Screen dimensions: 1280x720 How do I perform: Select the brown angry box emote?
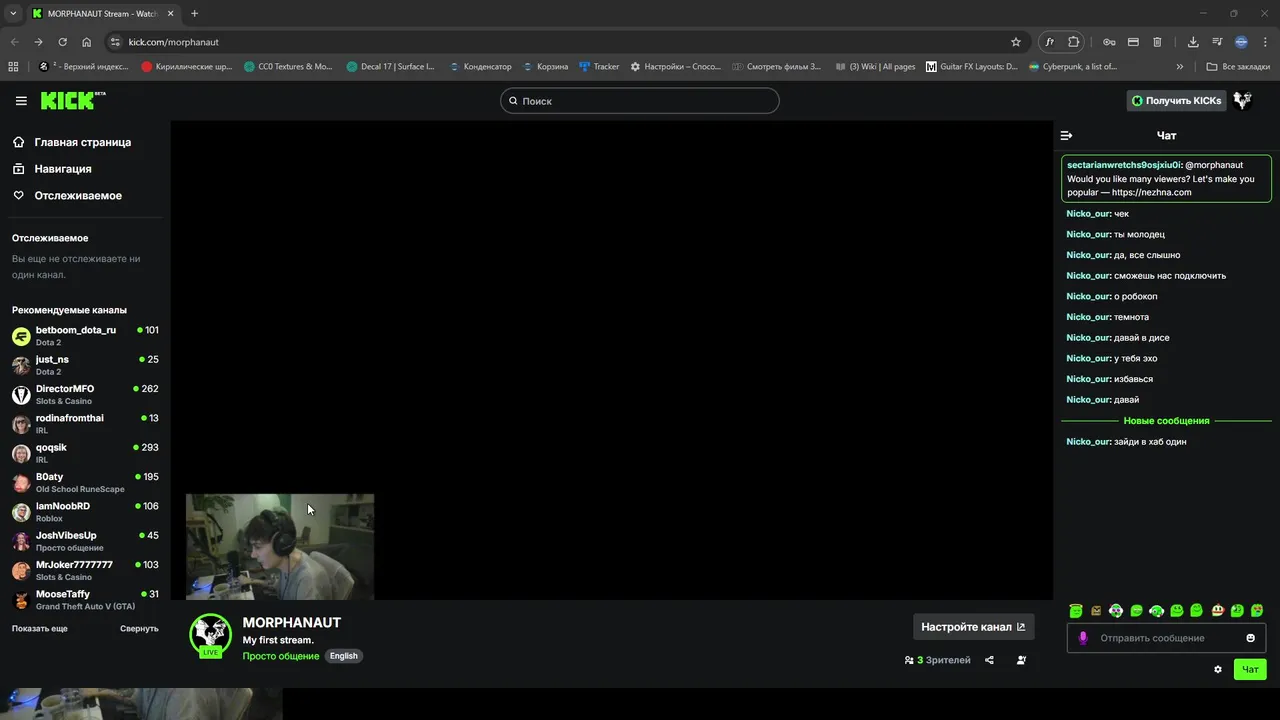click(x=1096, y=610)
